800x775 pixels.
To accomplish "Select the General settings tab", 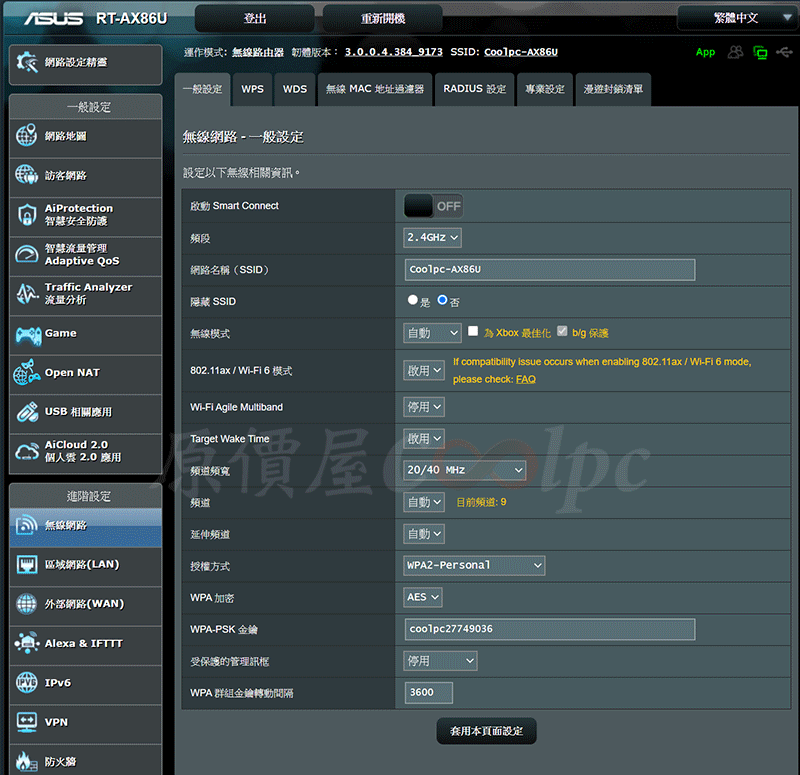I will 203,89.
